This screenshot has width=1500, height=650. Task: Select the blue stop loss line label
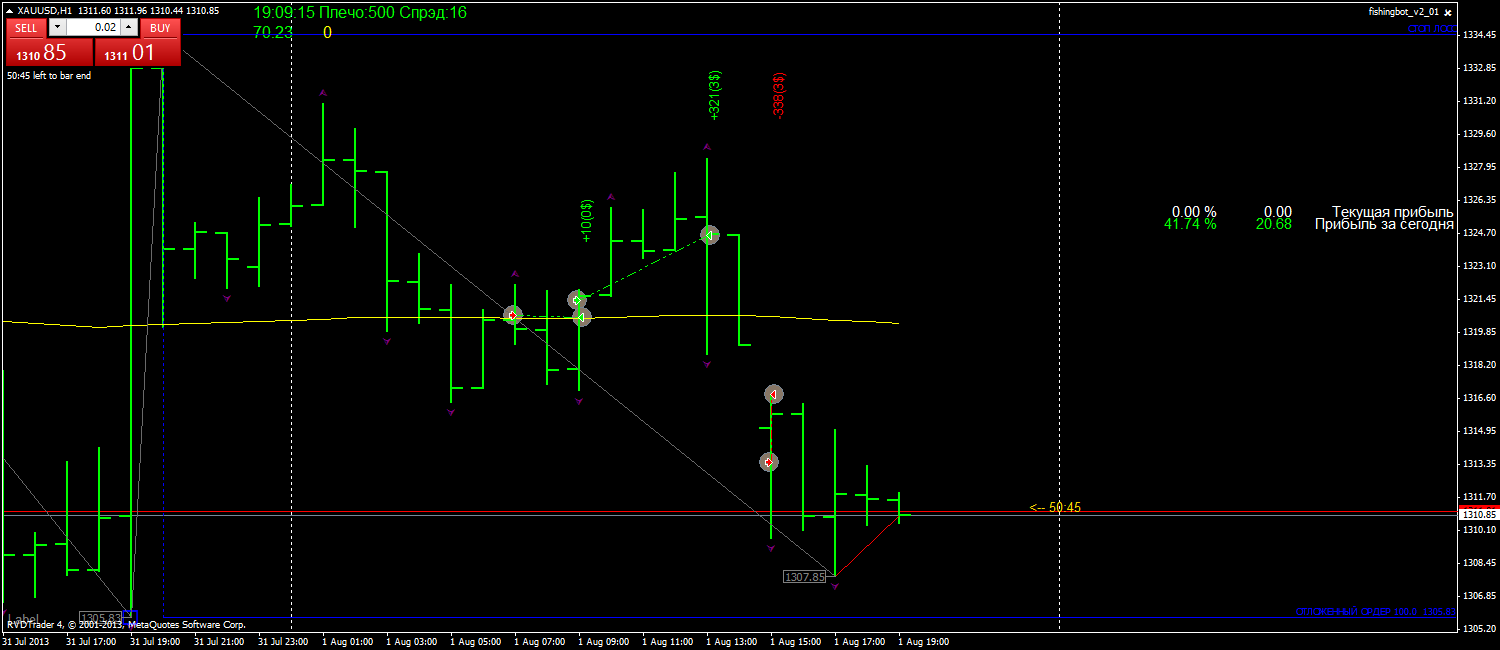[1431, 29]
